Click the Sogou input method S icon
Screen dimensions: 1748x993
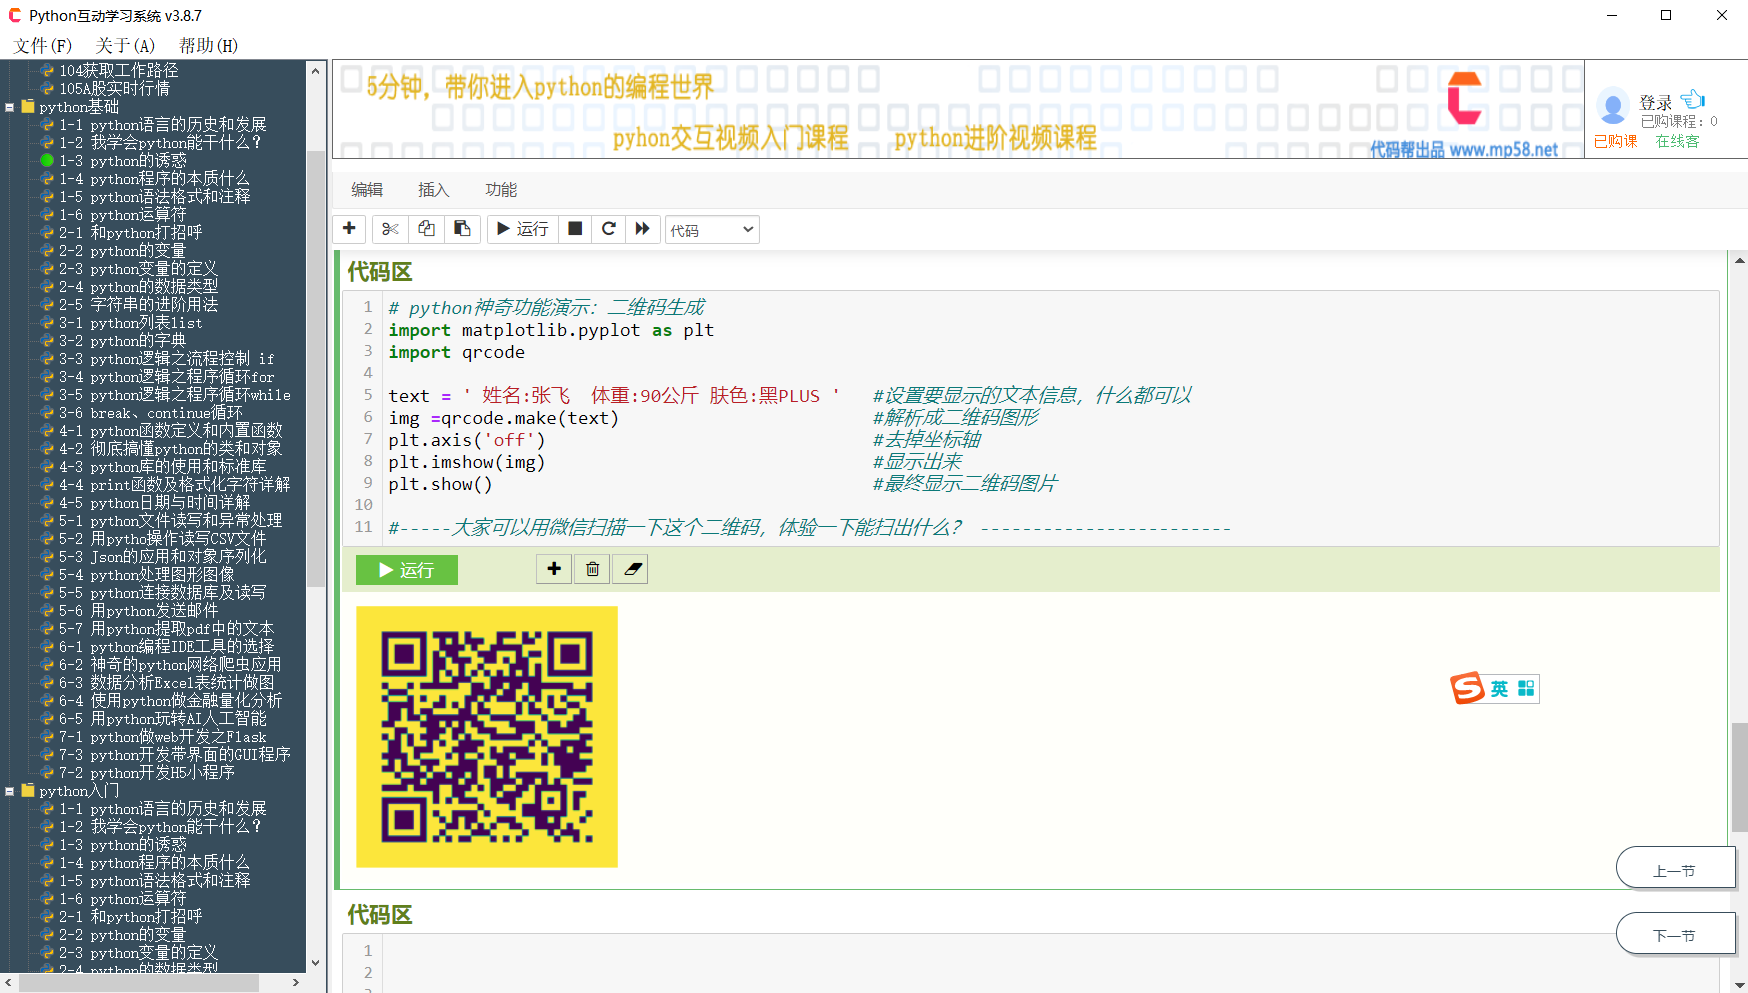pyautogui.click(x=1468, y=688)
